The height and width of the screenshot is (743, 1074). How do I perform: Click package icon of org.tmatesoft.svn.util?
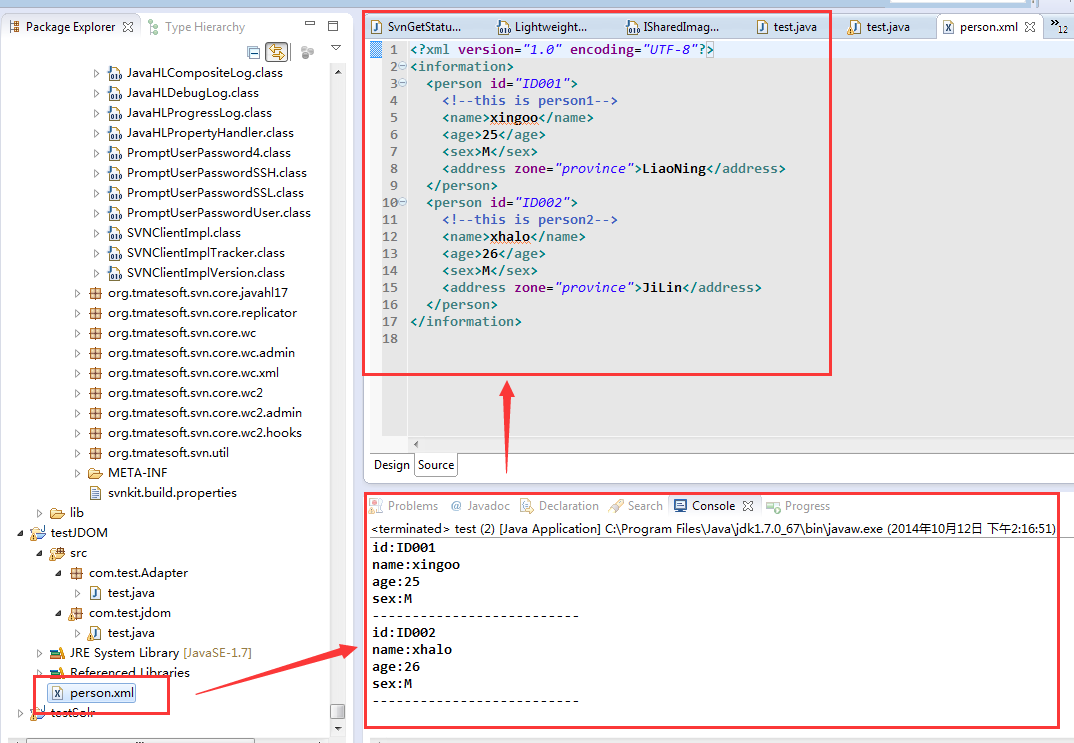click(x=96, y=453)
